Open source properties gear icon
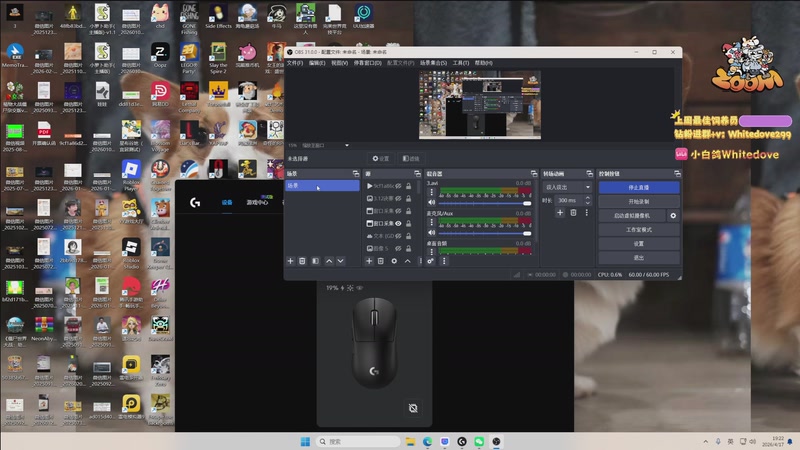Viewport: 800px width, 450px height. (393, 261)
